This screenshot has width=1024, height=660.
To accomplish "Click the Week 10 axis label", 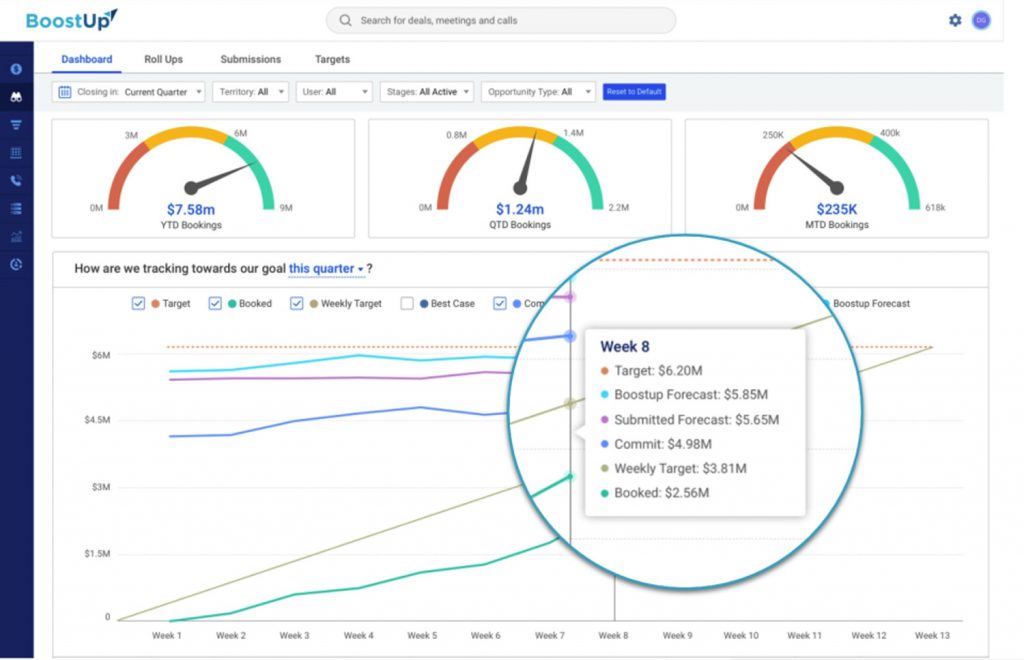I will pyautogui.click(x=741, y=635).
